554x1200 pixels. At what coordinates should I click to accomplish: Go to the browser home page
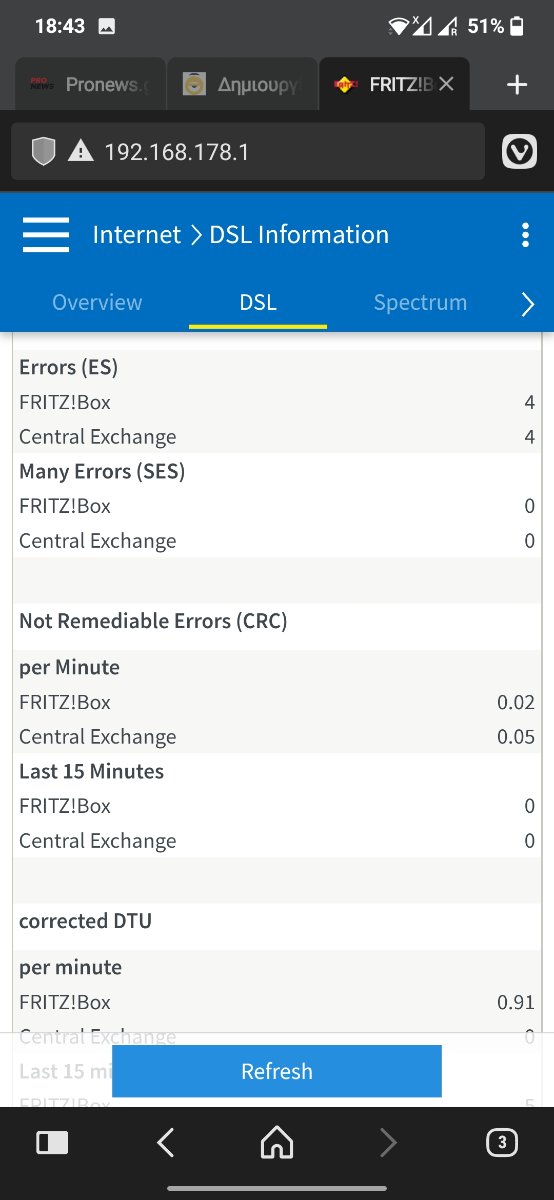[277, 1142]
